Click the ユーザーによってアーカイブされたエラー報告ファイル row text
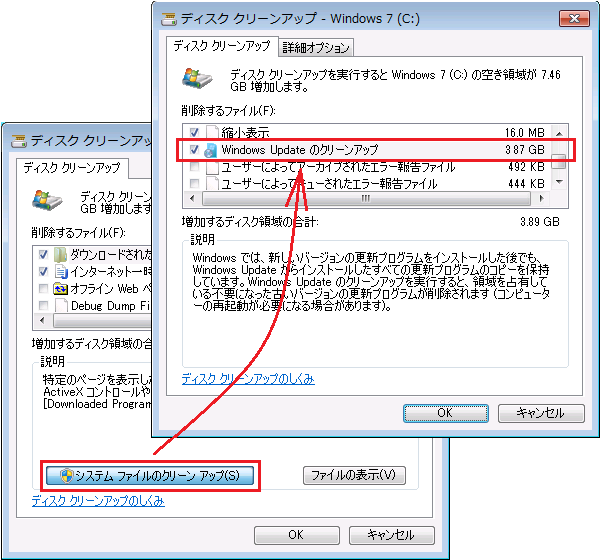The width and height of the screenshot is (600, 560). pos(338,167)
